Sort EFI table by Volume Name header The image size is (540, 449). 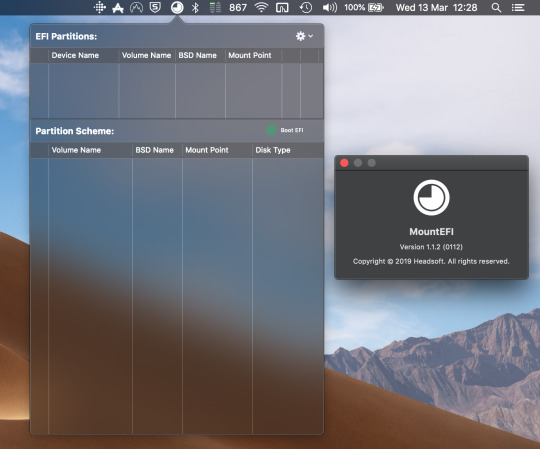pyautogui.click(x=146, y=55)
